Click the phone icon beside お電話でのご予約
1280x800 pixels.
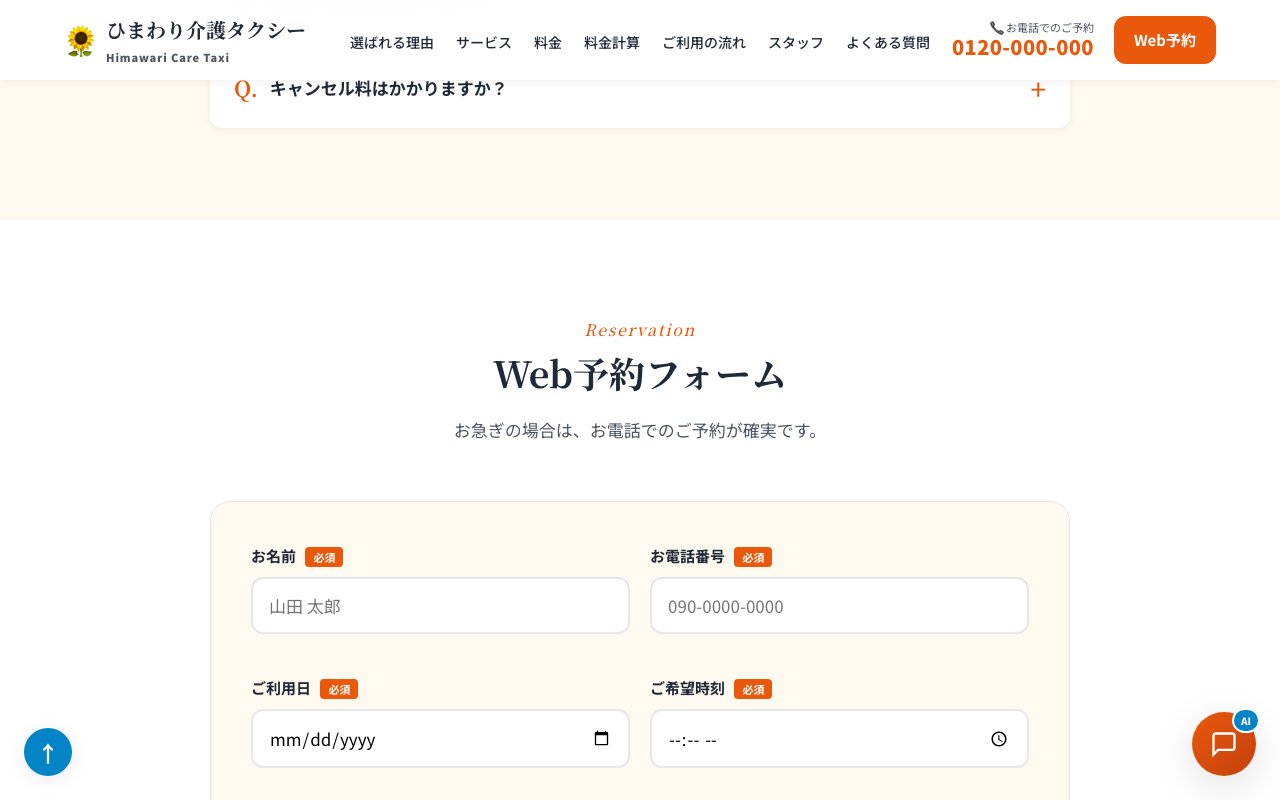pos(996,28)
